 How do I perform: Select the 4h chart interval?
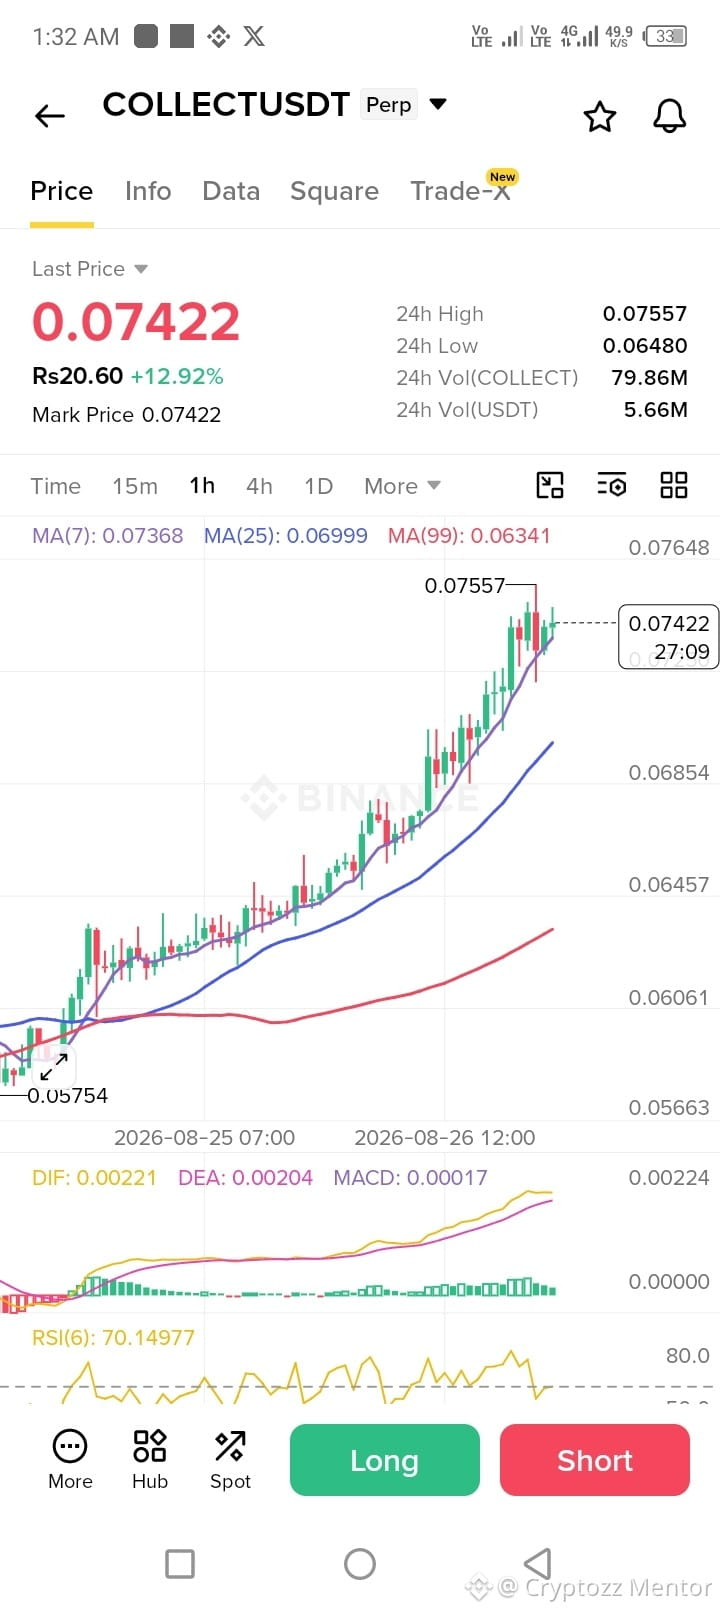tap(259, 486)
